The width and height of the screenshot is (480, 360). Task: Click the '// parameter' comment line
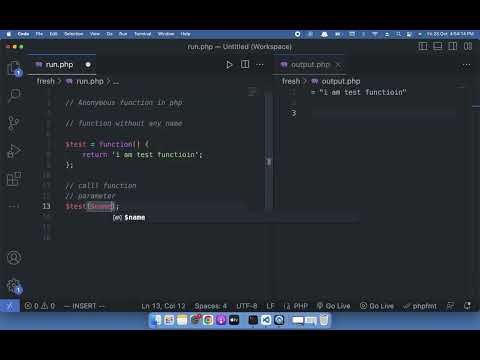(90, 196)
